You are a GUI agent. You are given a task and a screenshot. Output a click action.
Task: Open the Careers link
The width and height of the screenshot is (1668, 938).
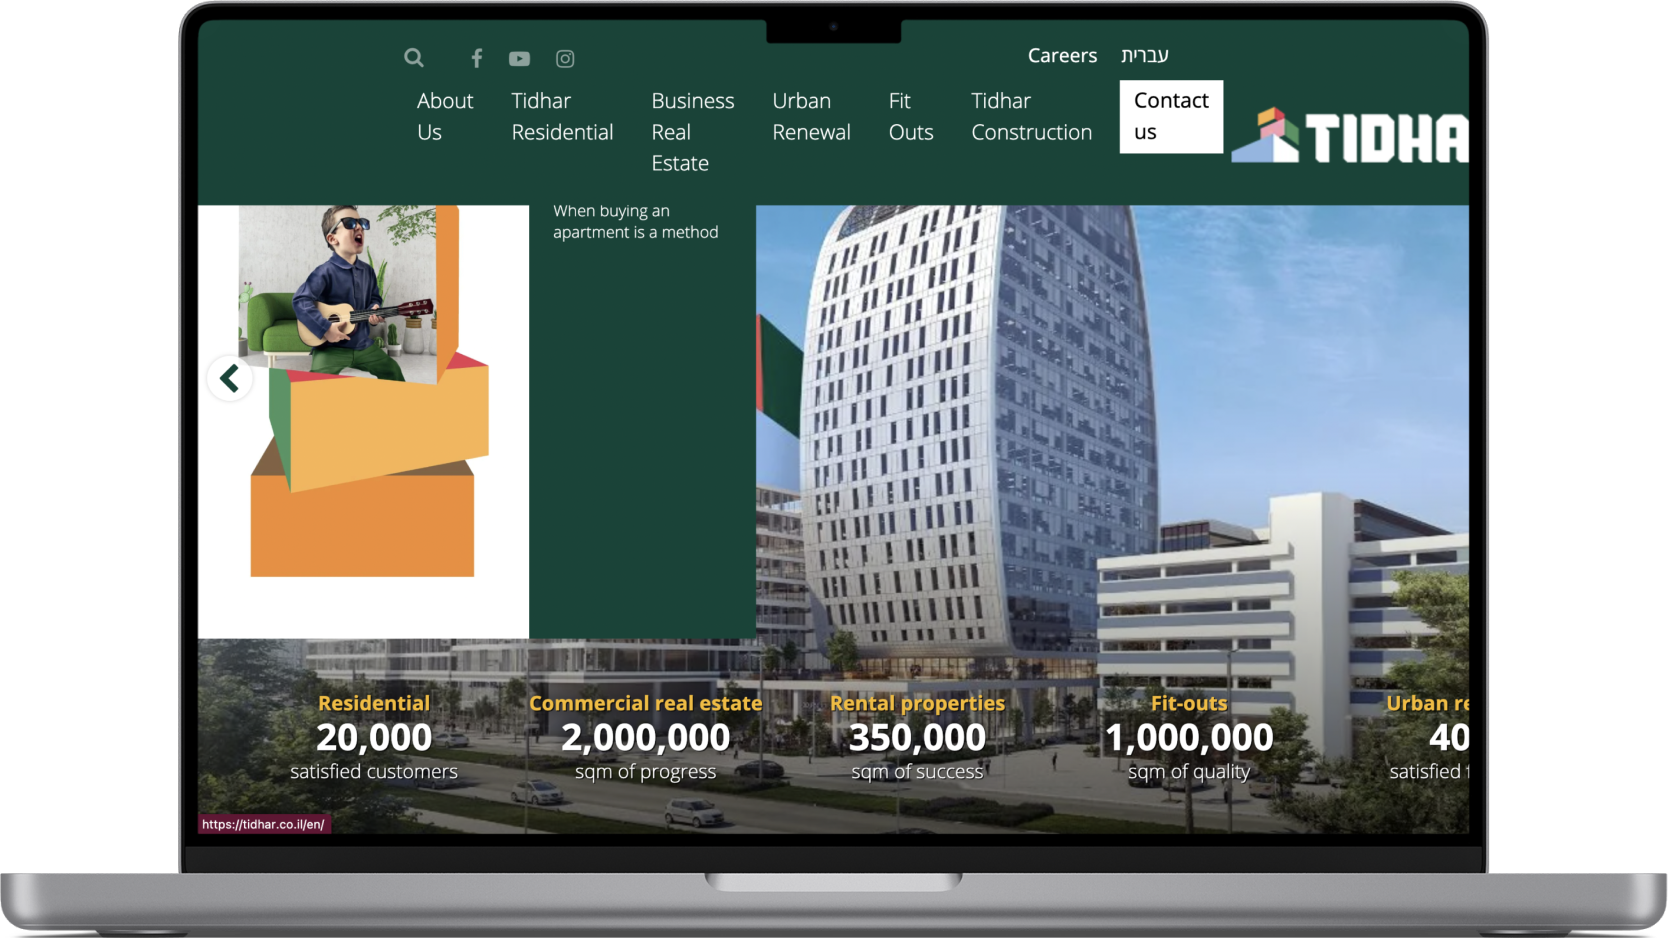click(x=1062, y=56)
